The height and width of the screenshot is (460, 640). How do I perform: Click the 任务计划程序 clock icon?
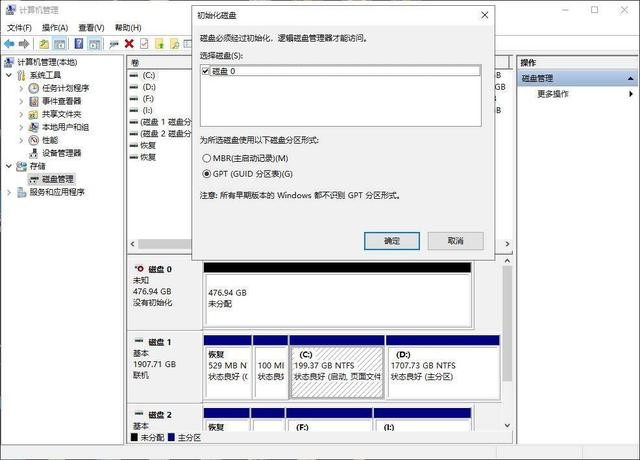point(33,88)
